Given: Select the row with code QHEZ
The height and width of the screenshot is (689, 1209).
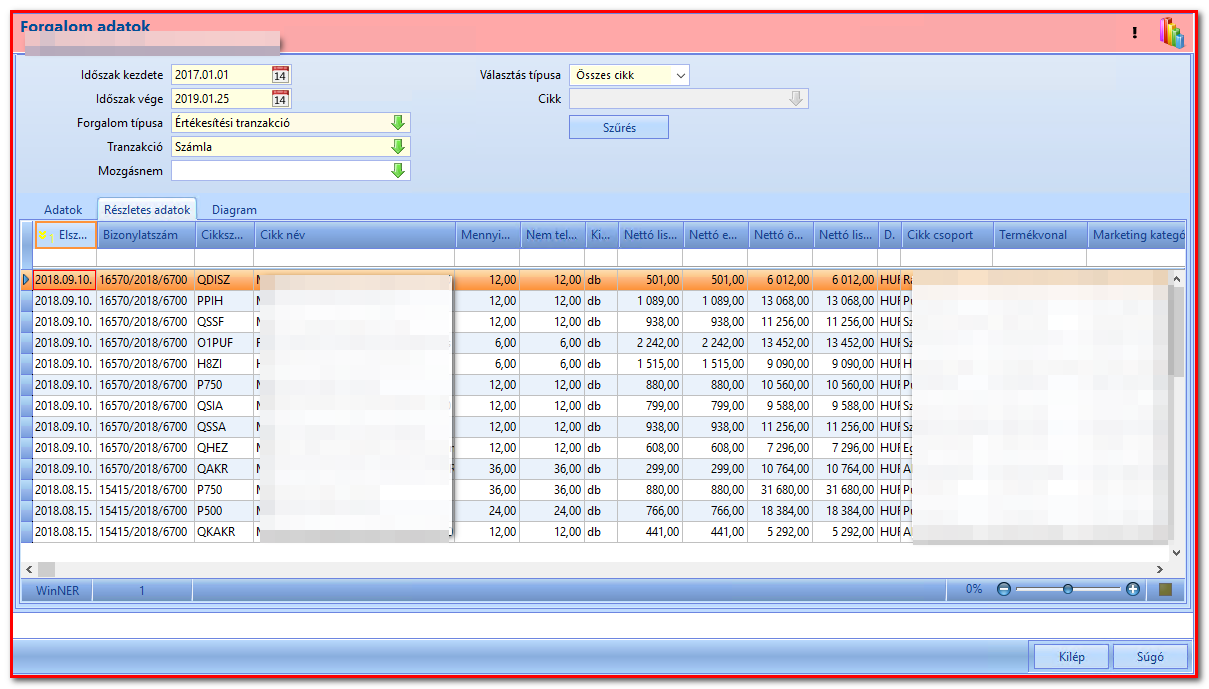Looking at the screenshot, I should tap(595, 448).
